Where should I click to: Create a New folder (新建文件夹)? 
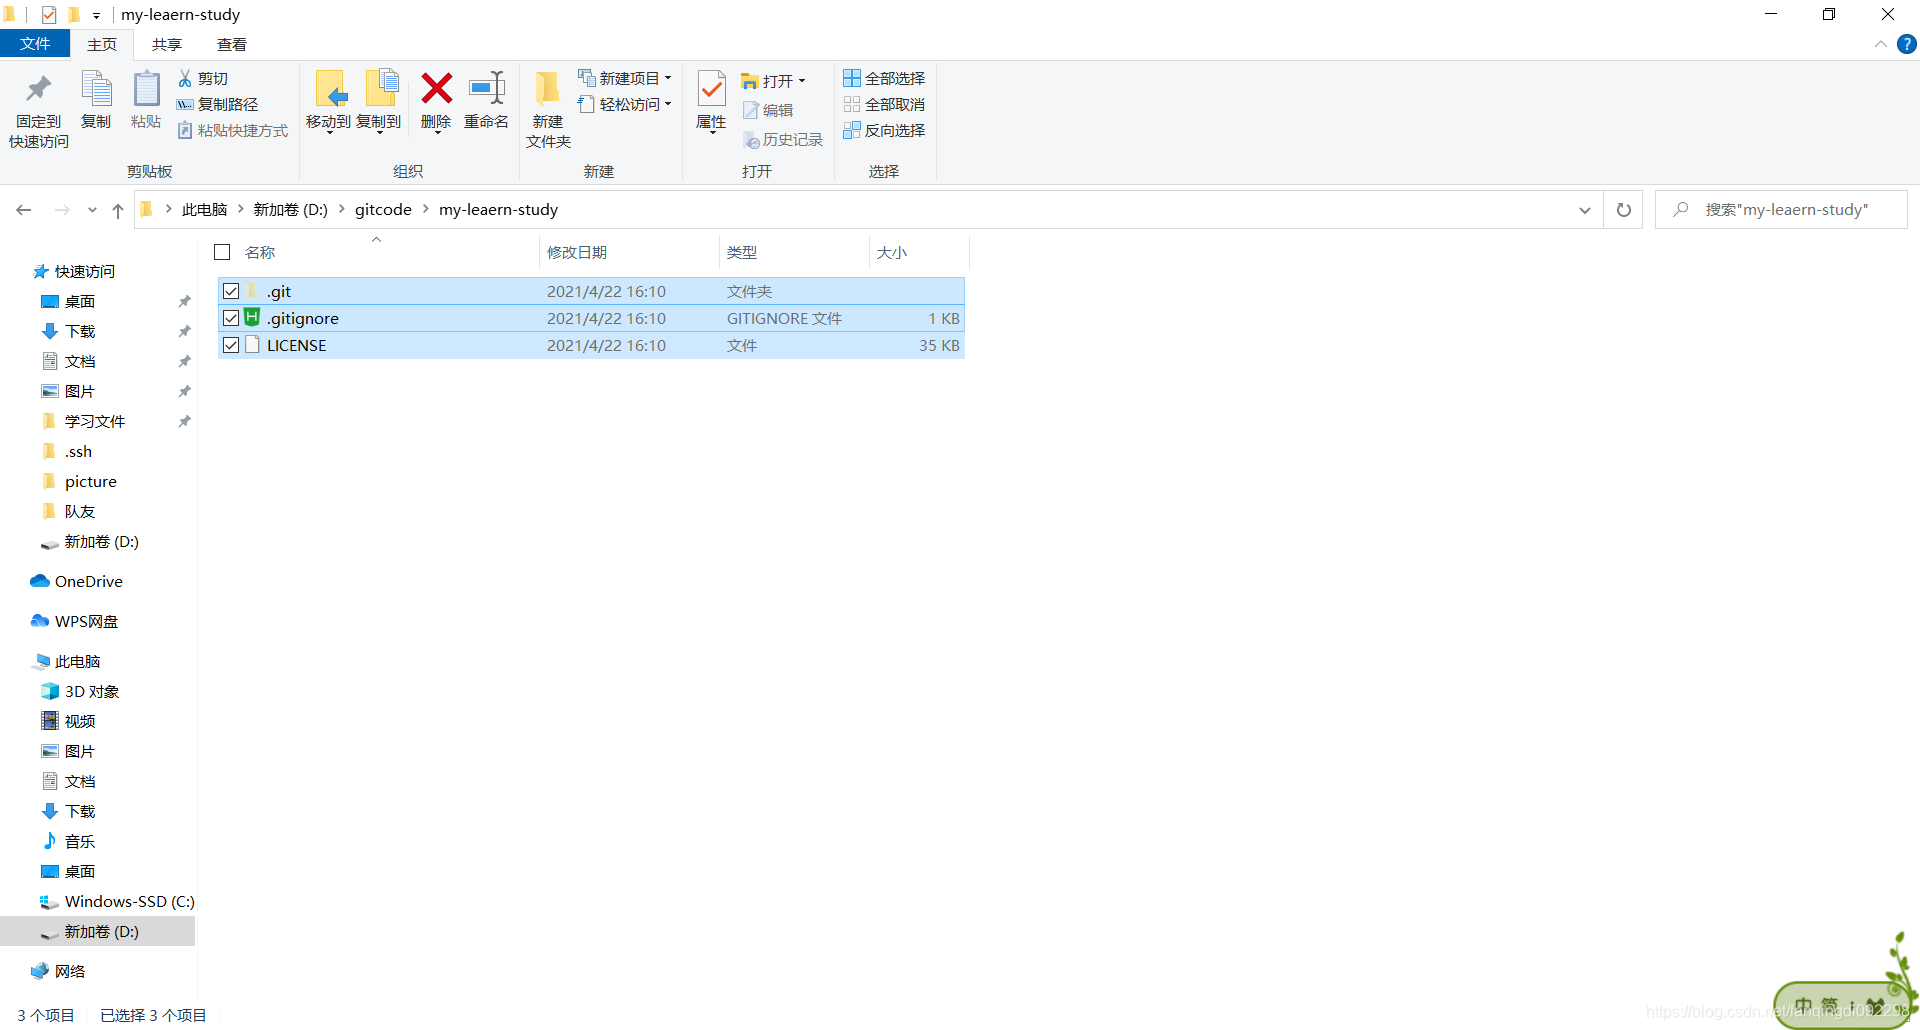pyautogui.click(x=548, y=108)
